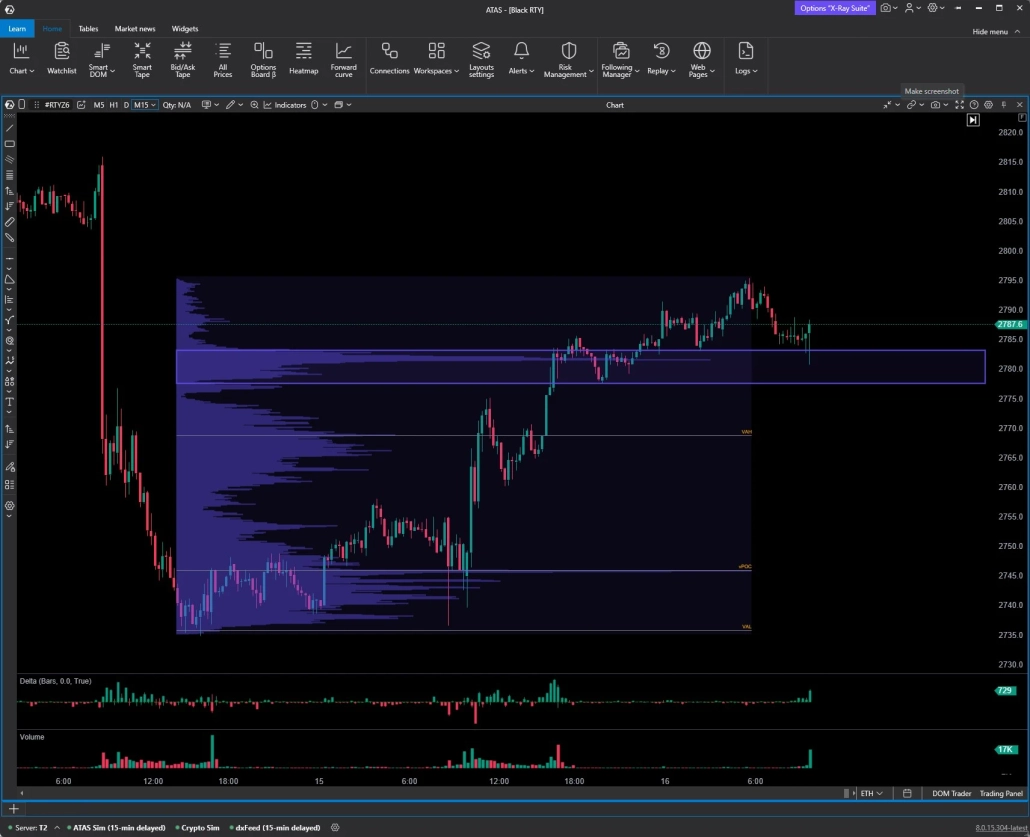Screen dimensions: 1030x837
Task: Click the zoom magnifier in chart toolbar
Action: click(254, 105)
